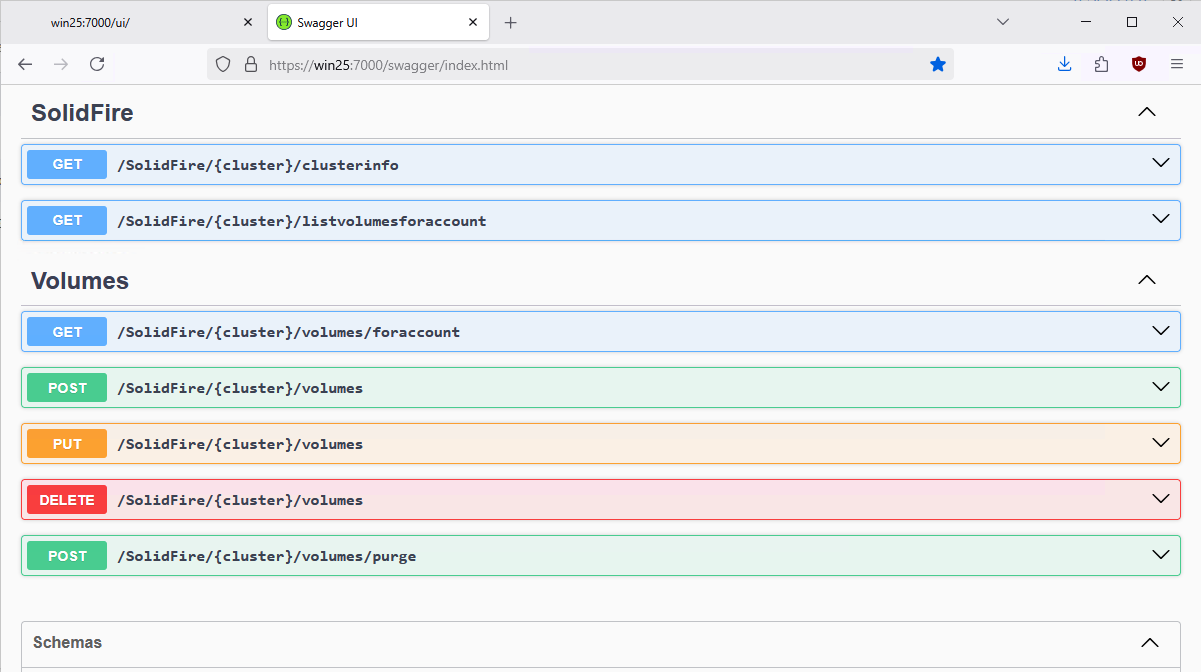Click the bookmark star icon

pos(938,64)
